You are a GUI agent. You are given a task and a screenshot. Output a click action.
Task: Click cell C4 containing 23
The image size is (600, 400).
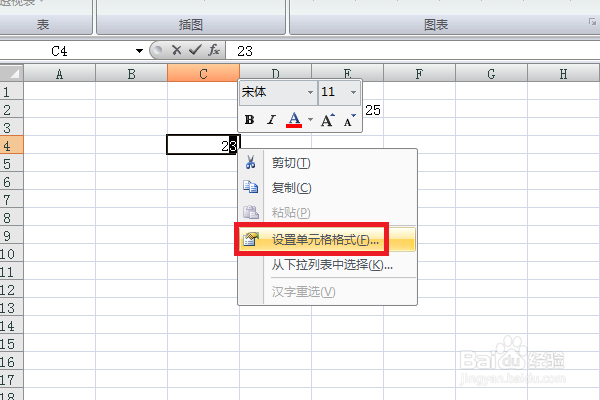203,145
